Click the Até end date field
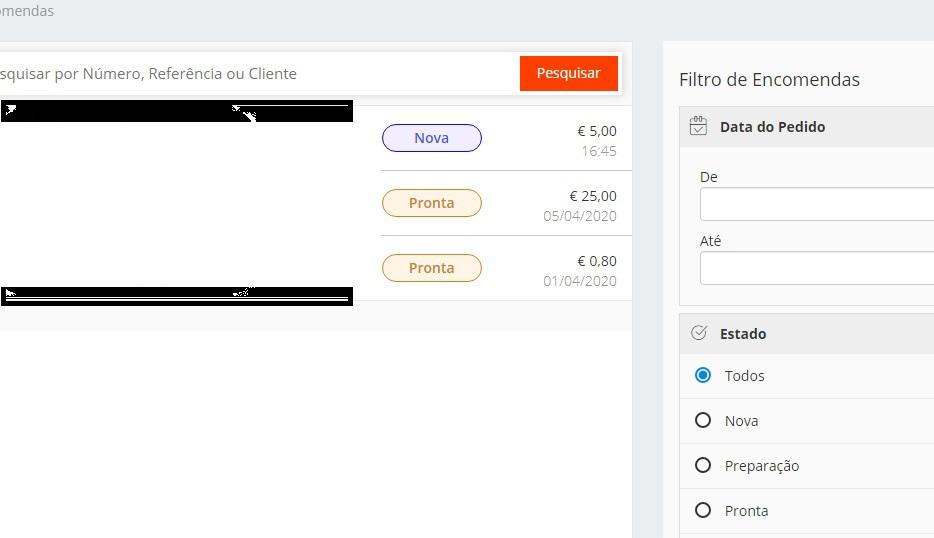Viewport: 934px width, 538px height. tap(816, 268)
